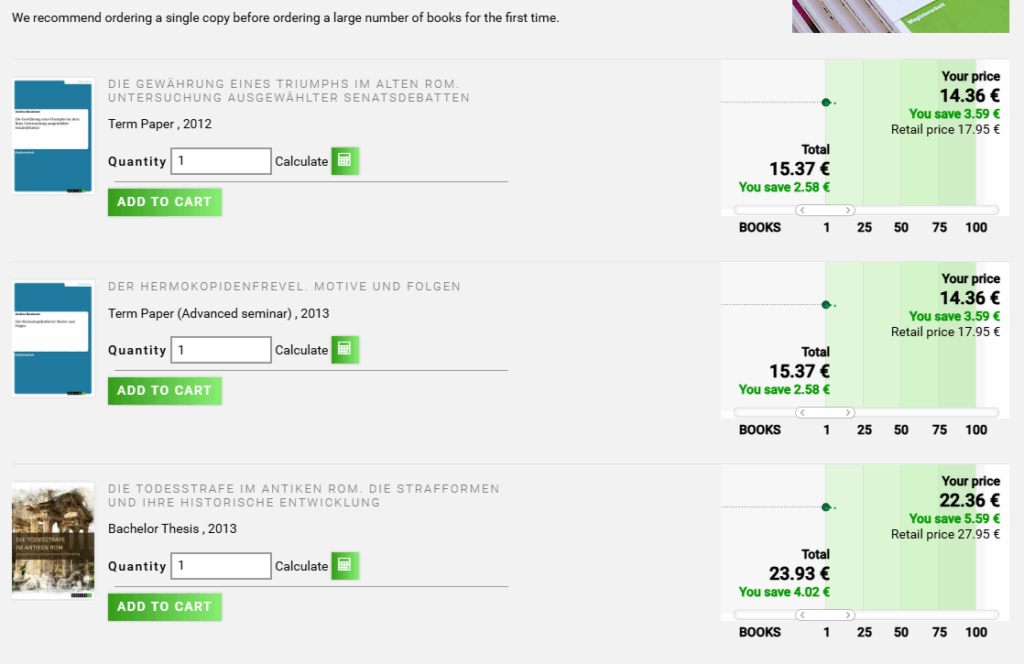Click calculator icon for Todesstrafe thesis
The height and width of the screenshot is (664, 1024).
345,566
